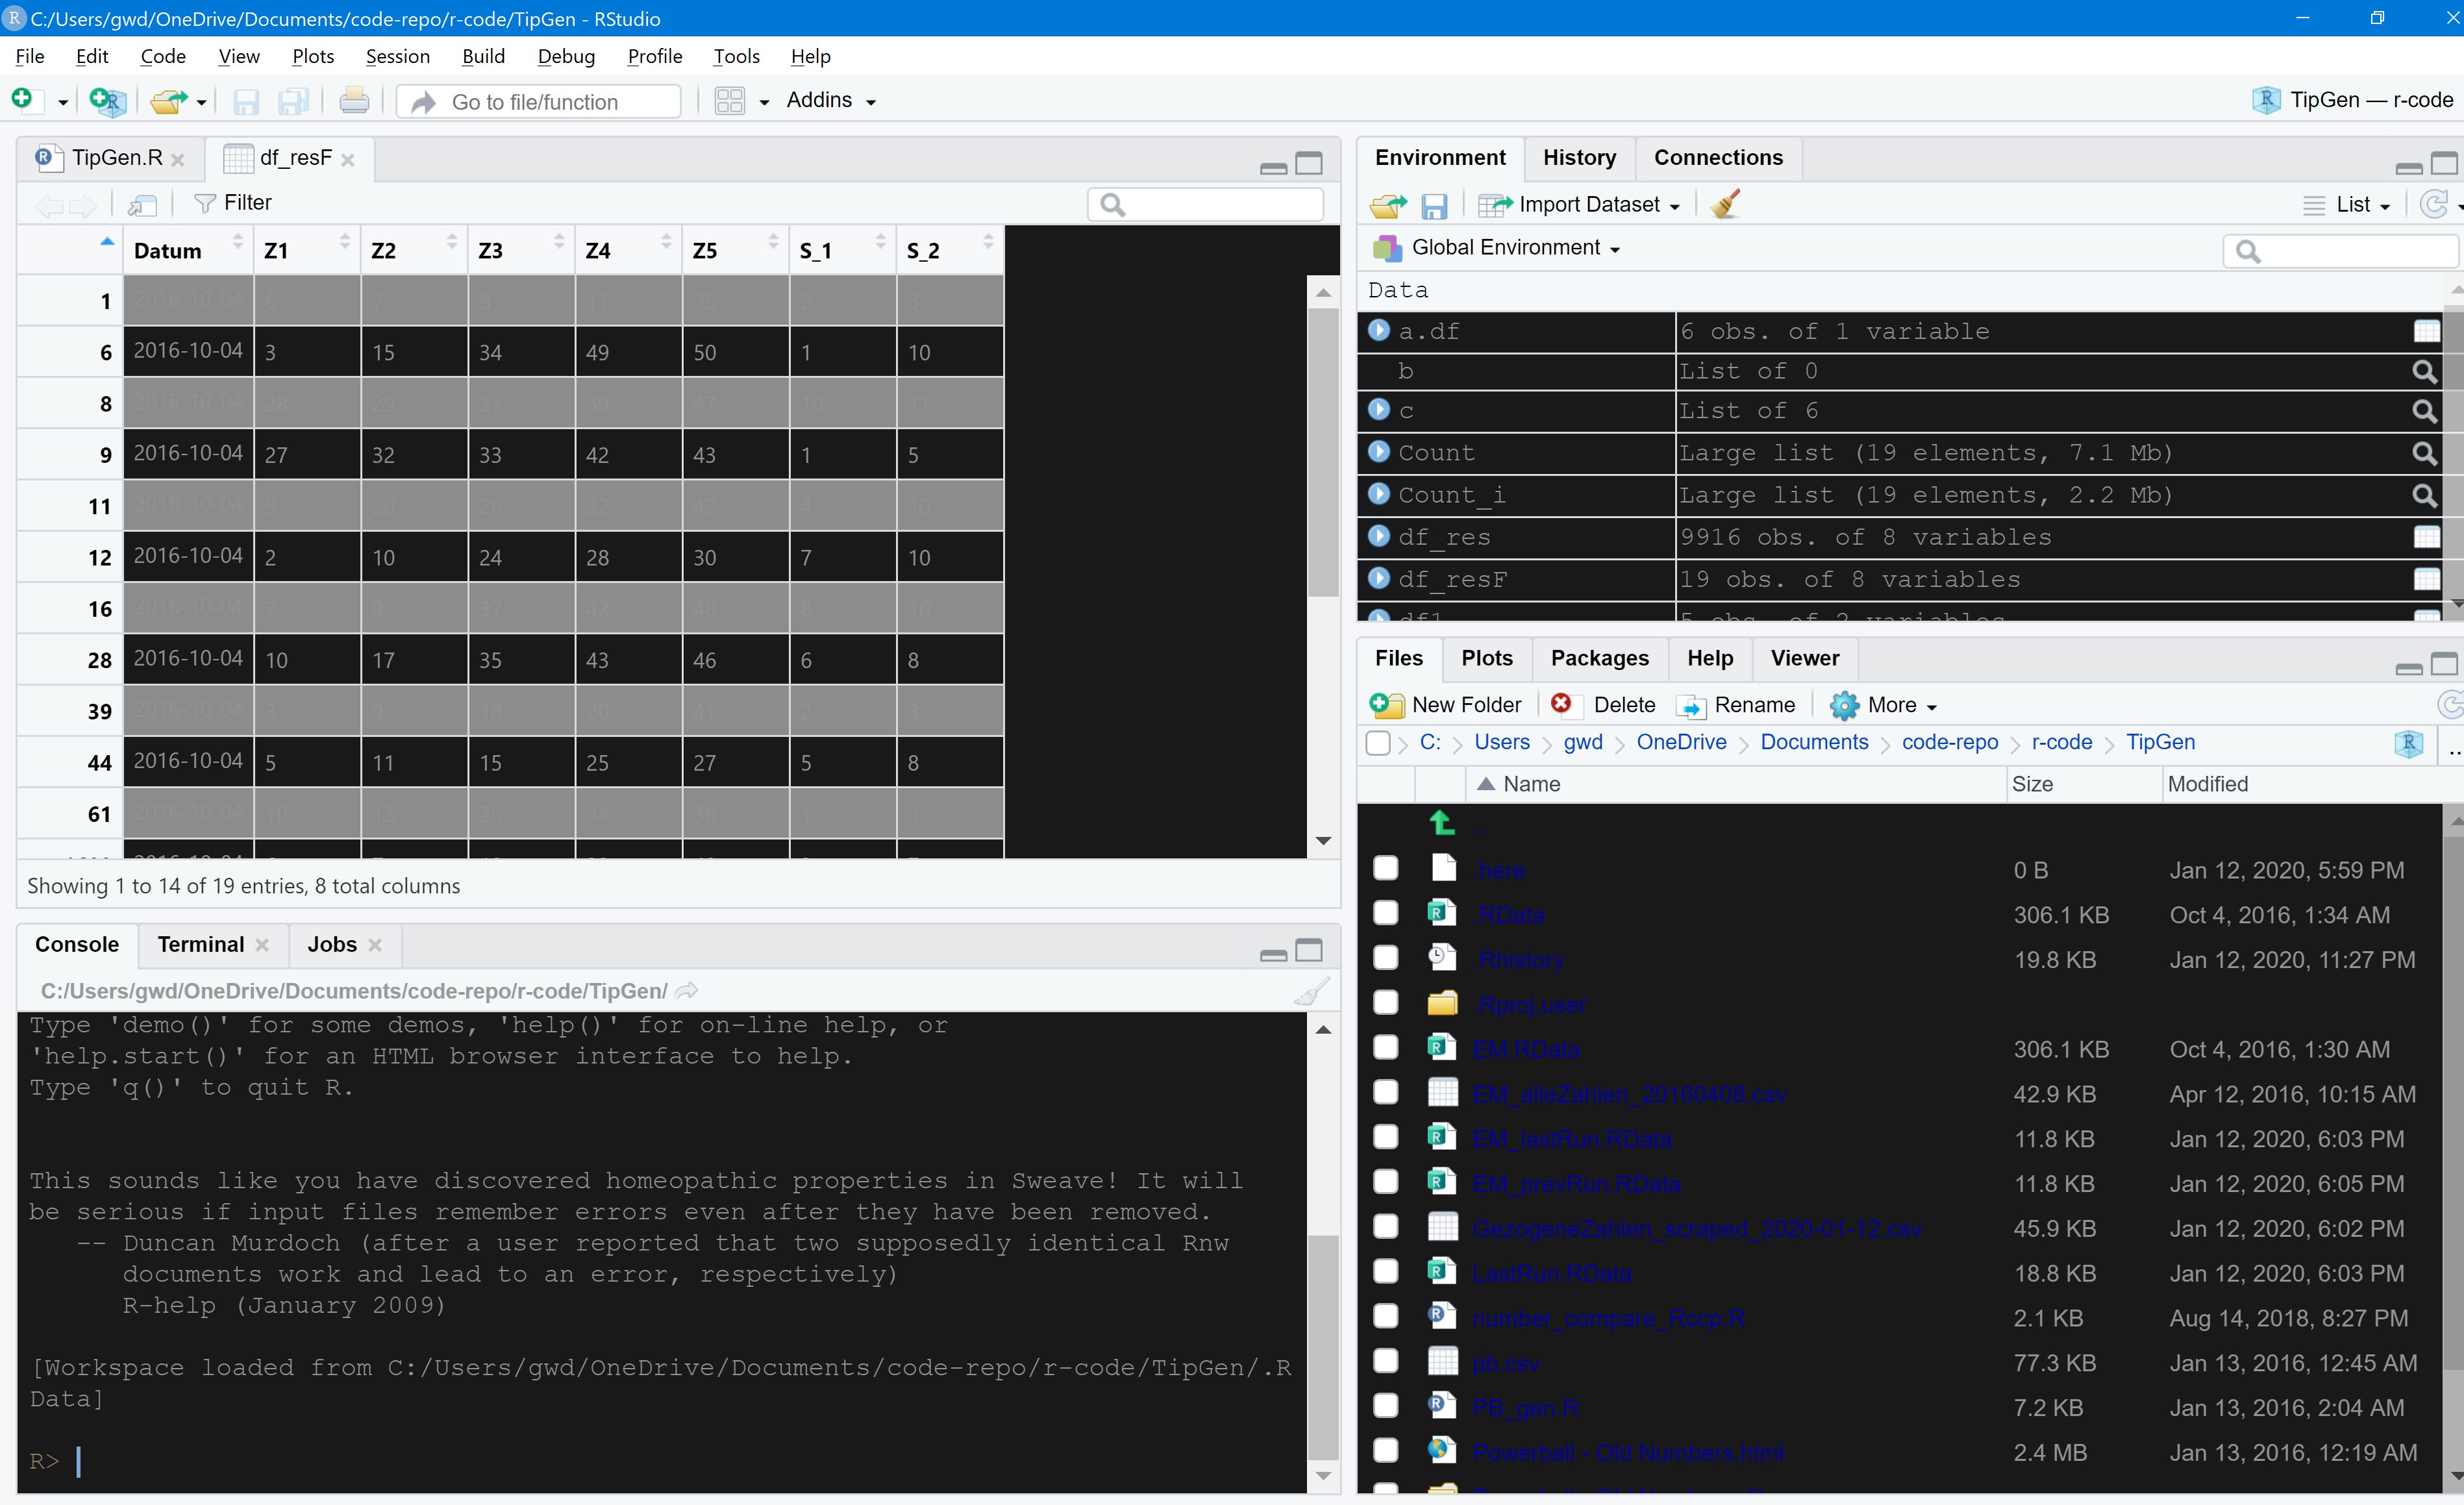The image size is (2464, 1505).
Task: Clear workspace objects with broom icon
Action: [1724, 204]
